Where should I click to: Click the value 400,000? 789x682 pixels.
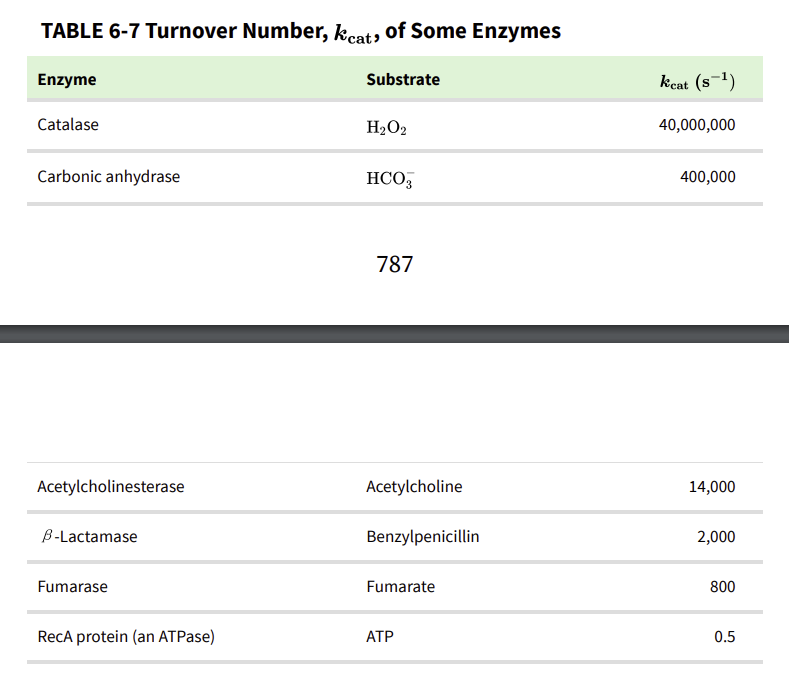pos(707,177)
